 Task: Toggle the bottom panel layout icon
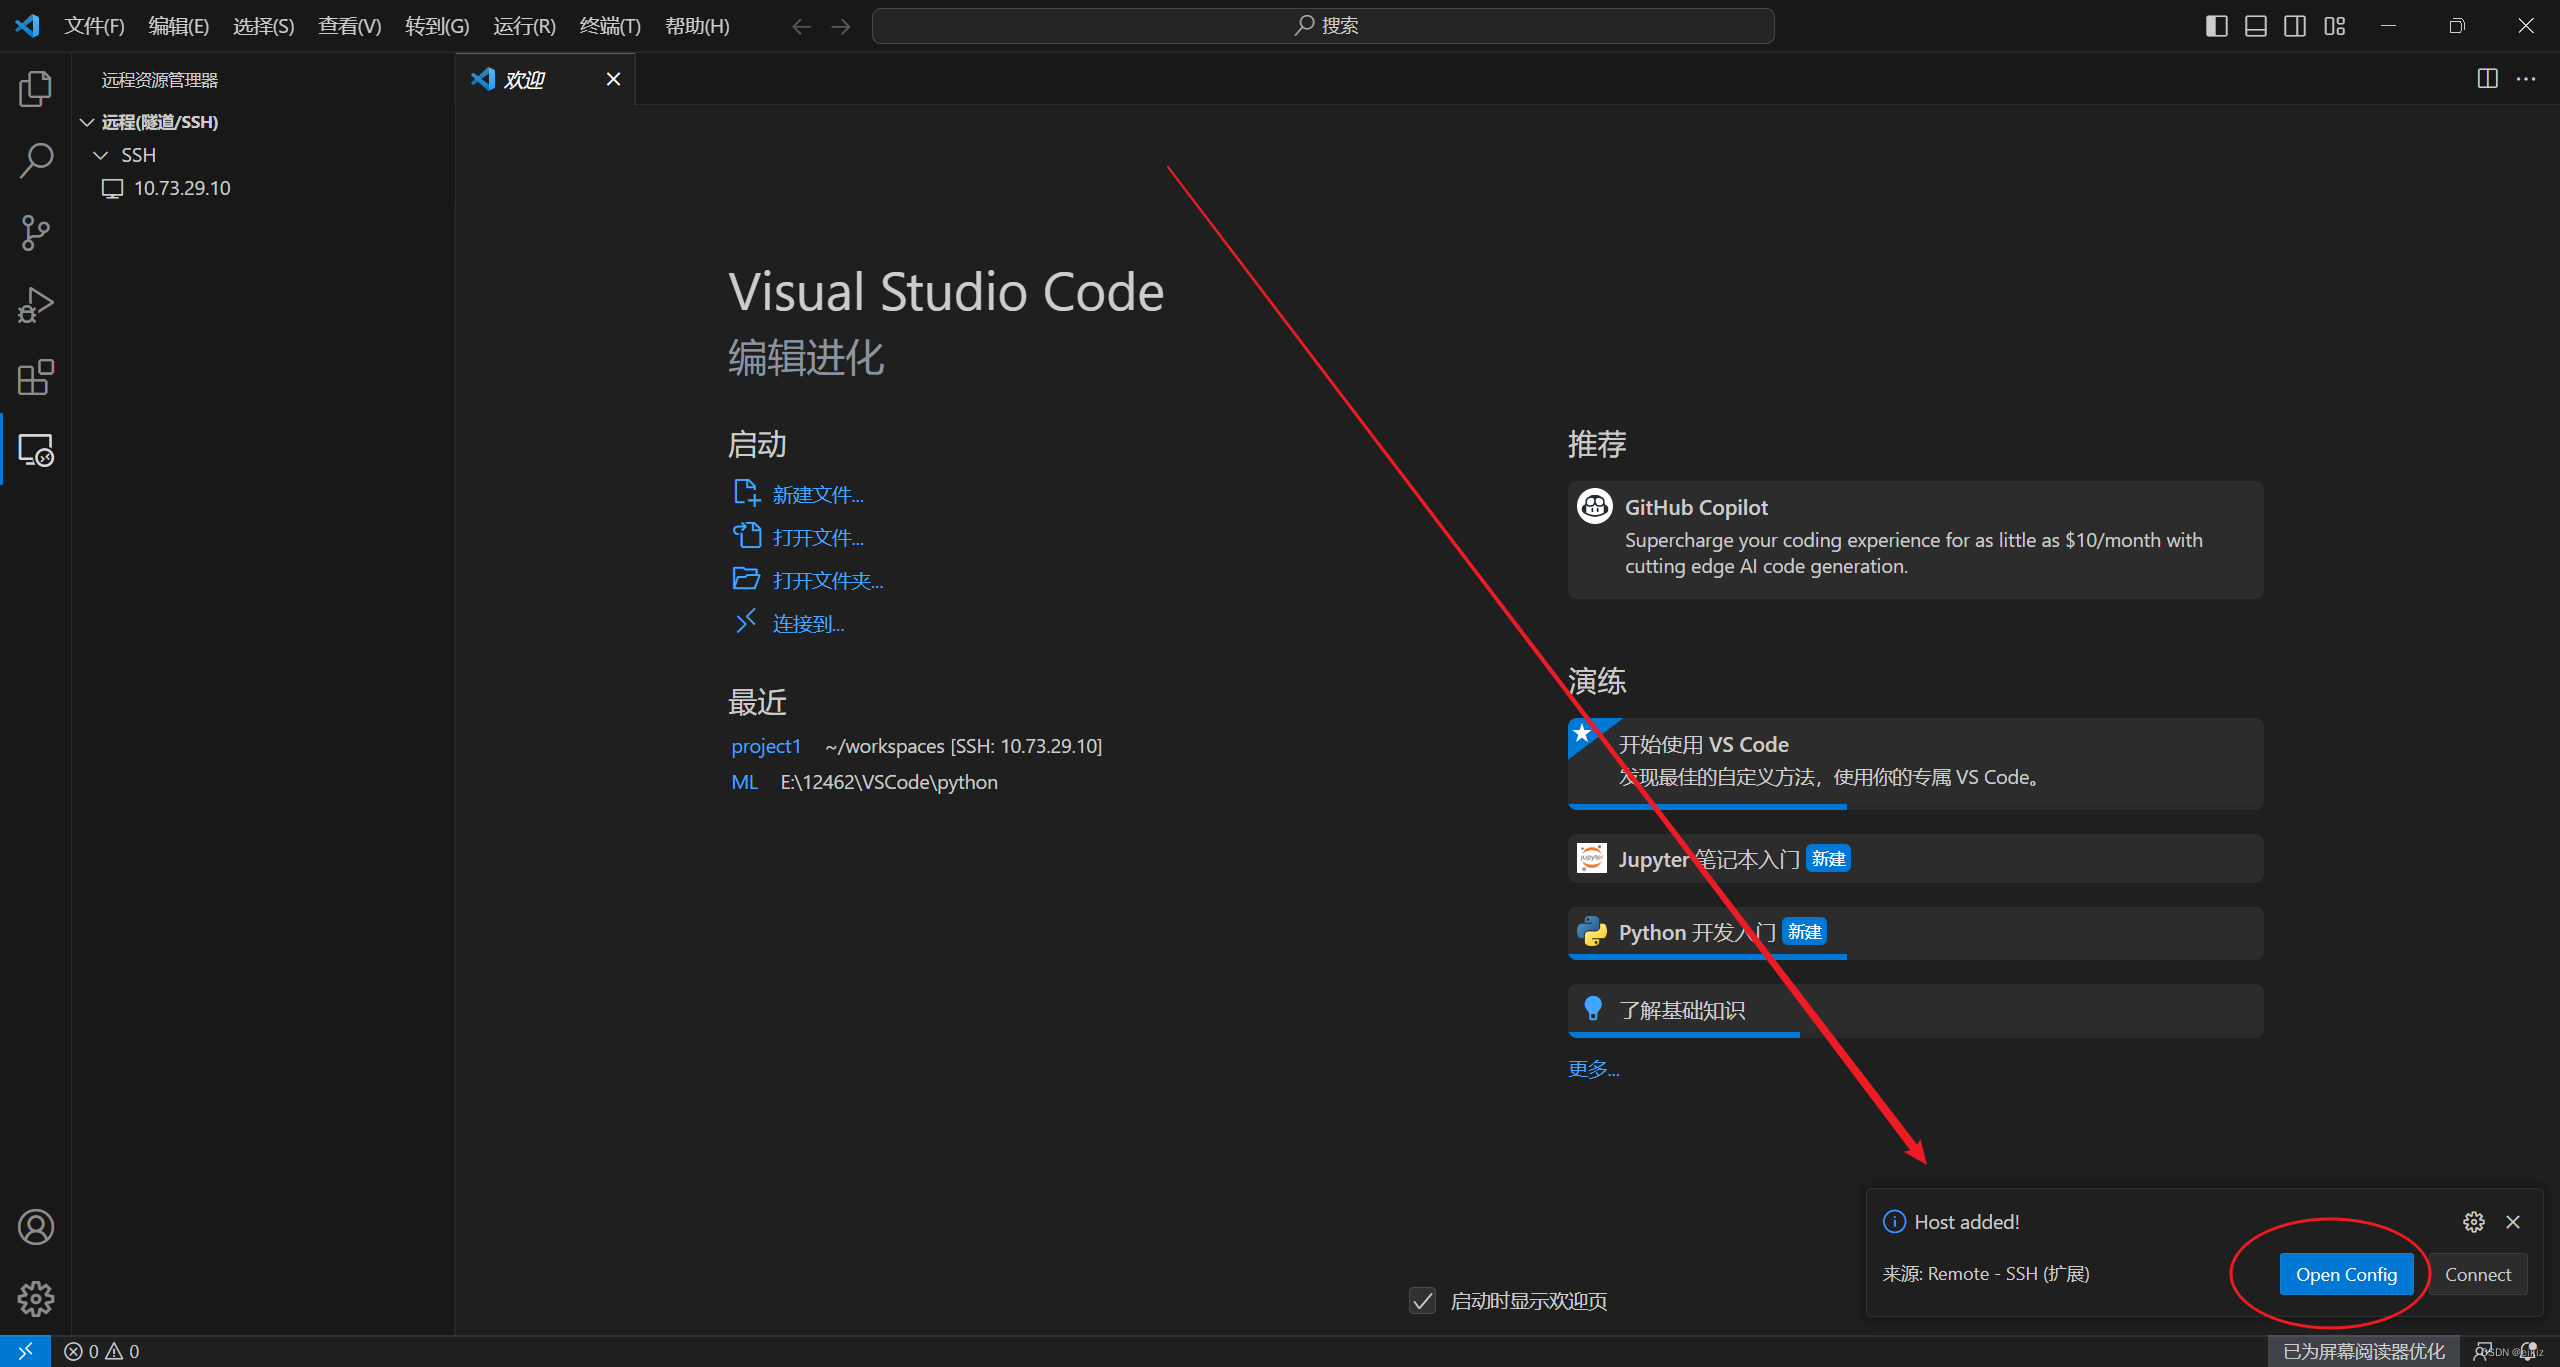click(x=2256, y=26)
